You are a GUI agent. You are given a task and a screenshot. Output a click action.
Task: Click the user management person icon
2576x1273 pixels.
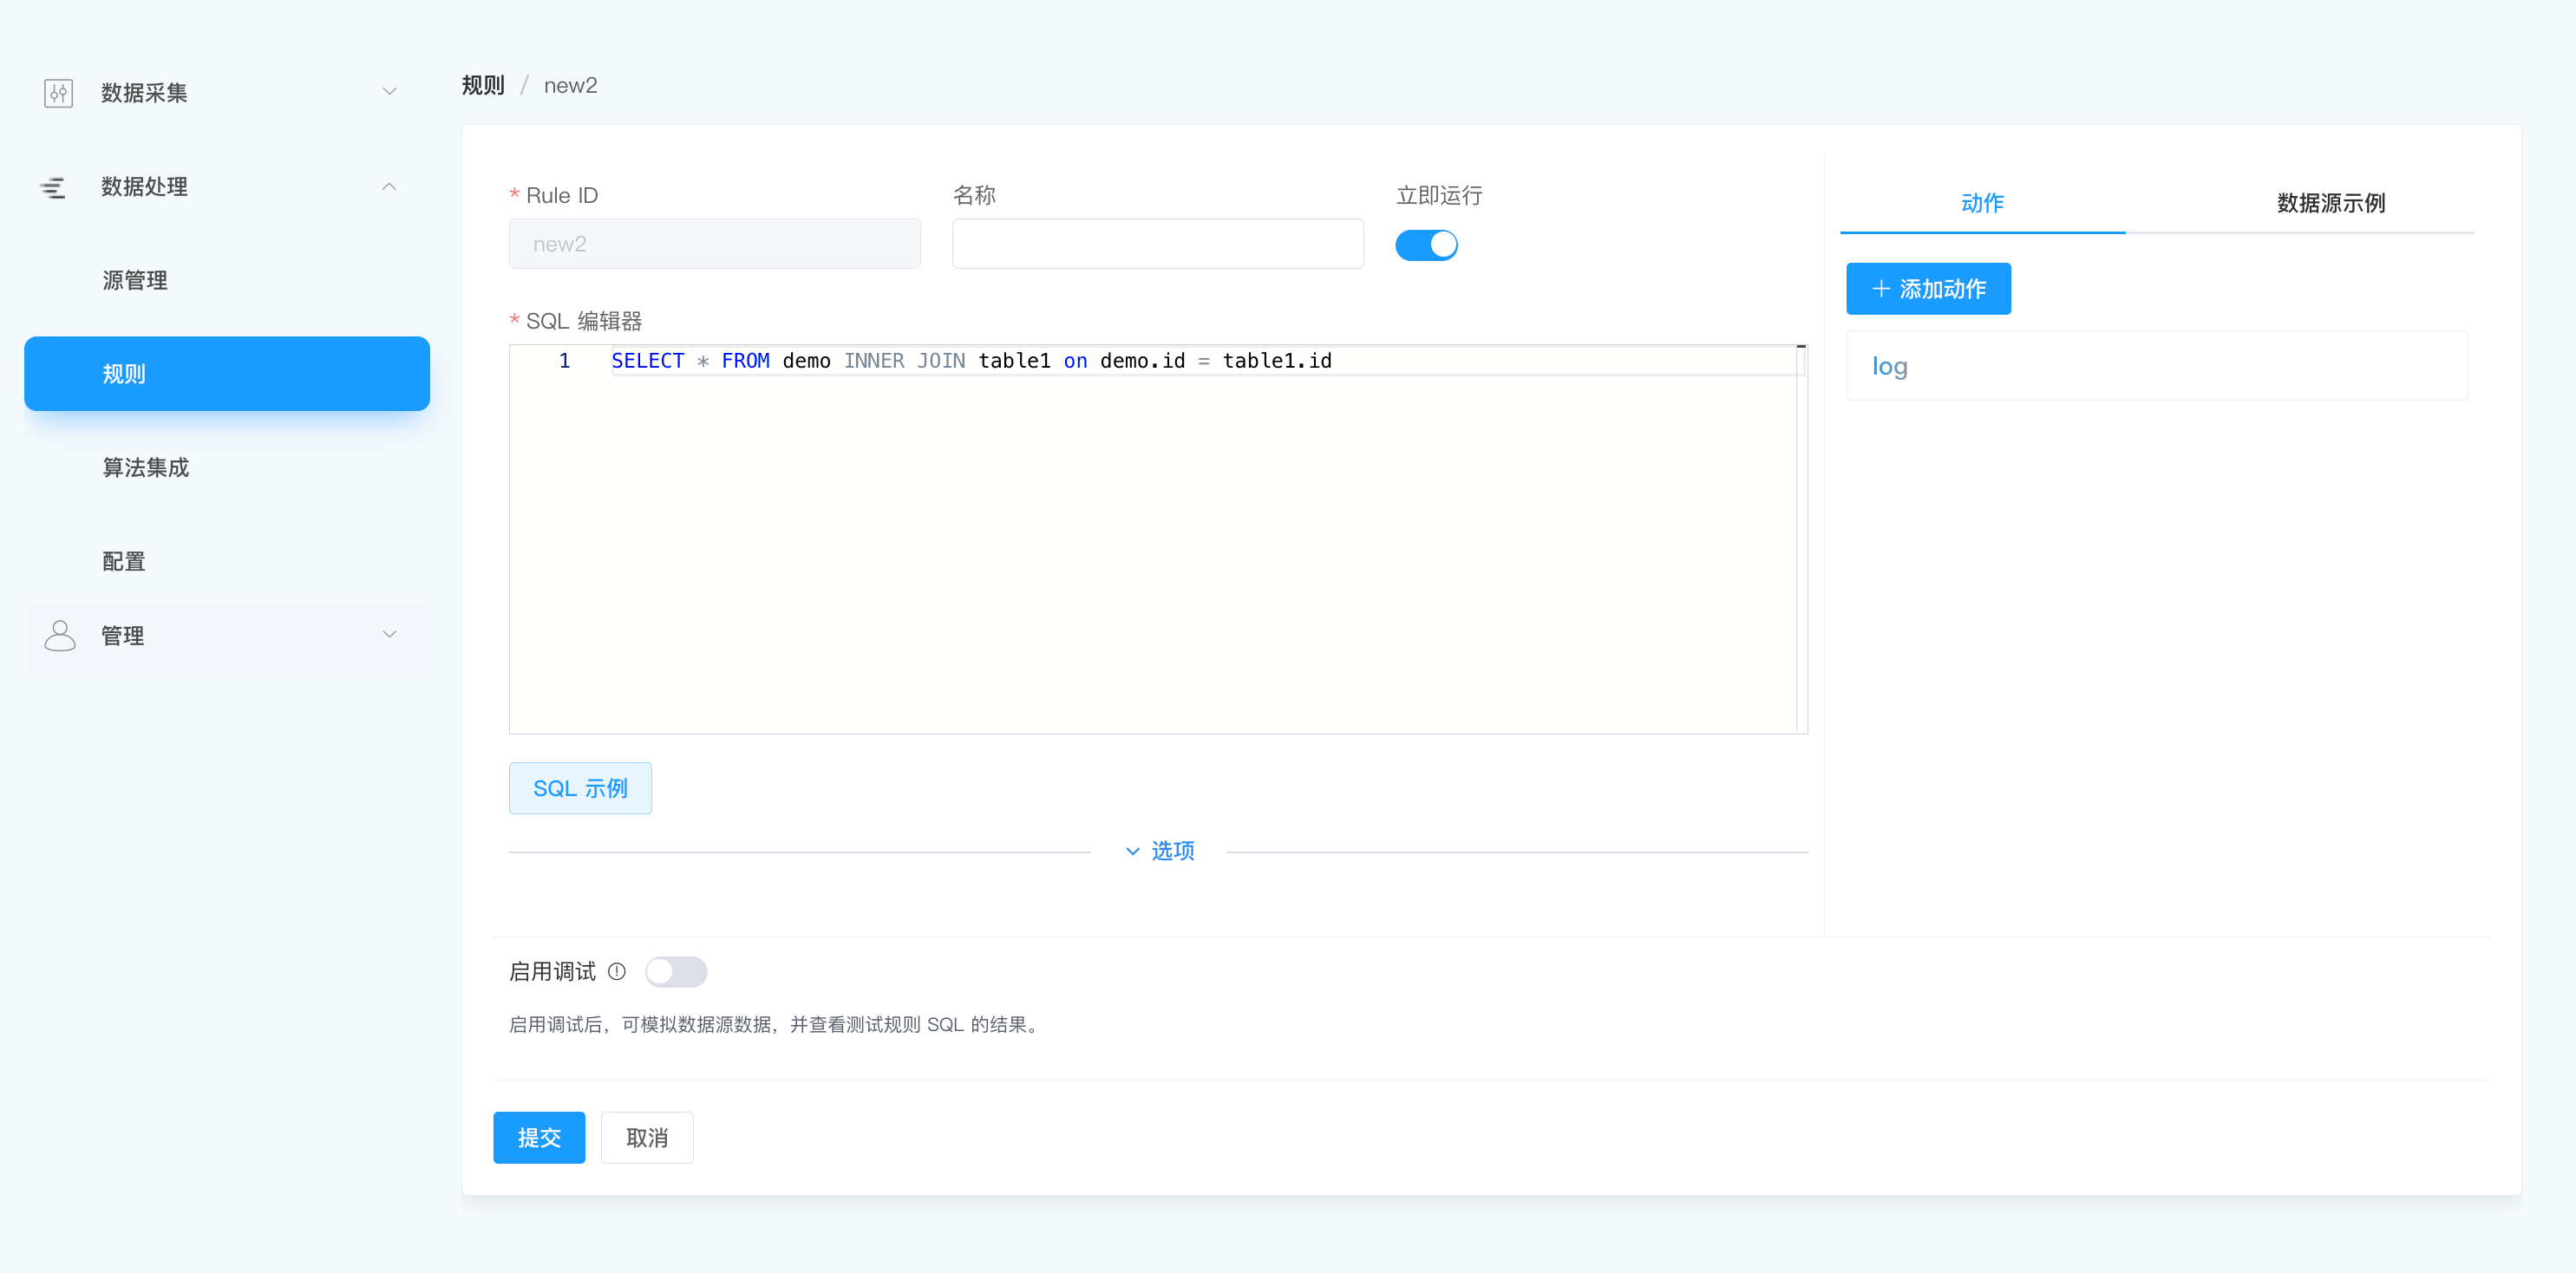[60, 635]
